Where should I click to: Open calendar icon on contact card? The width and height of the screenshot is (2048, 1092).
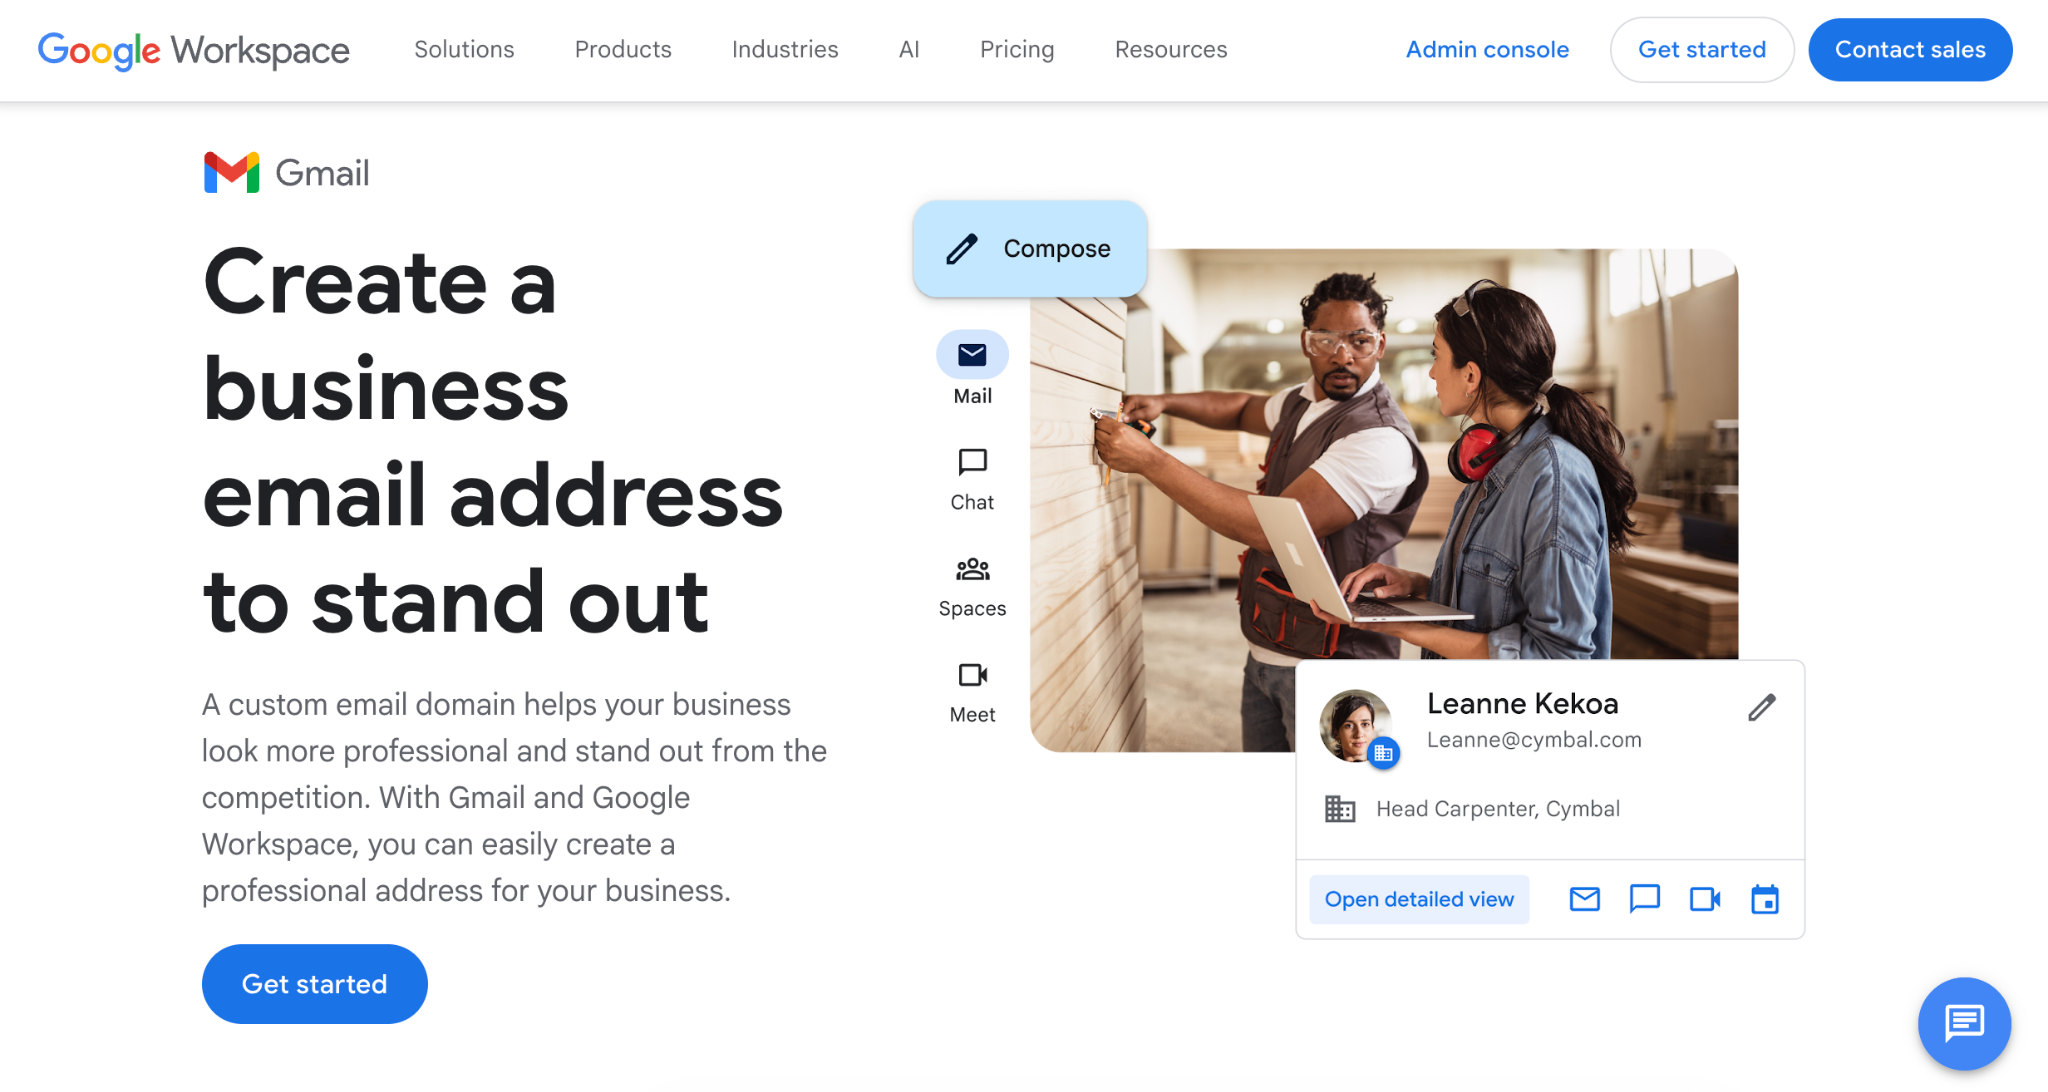(x=1765, y=900)
